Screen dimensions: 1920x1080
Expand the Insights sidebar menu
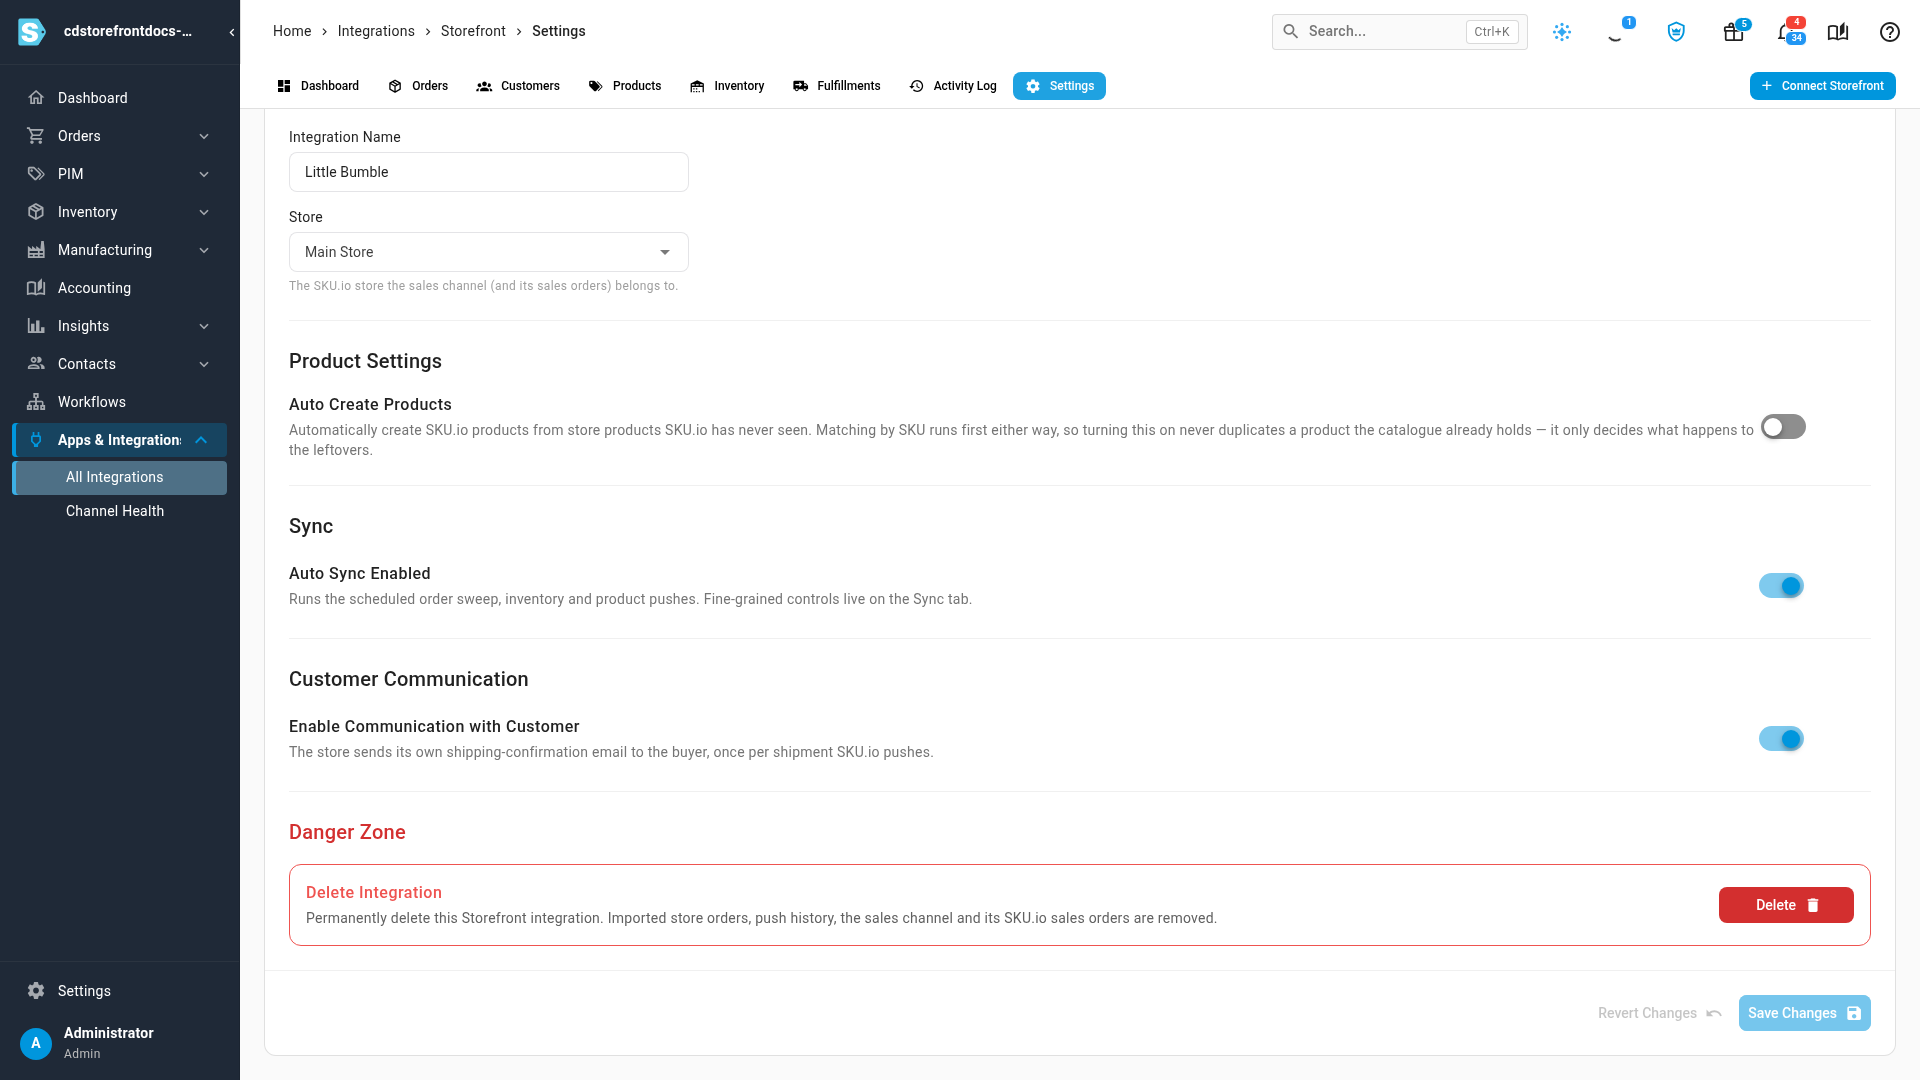point(204,326)
